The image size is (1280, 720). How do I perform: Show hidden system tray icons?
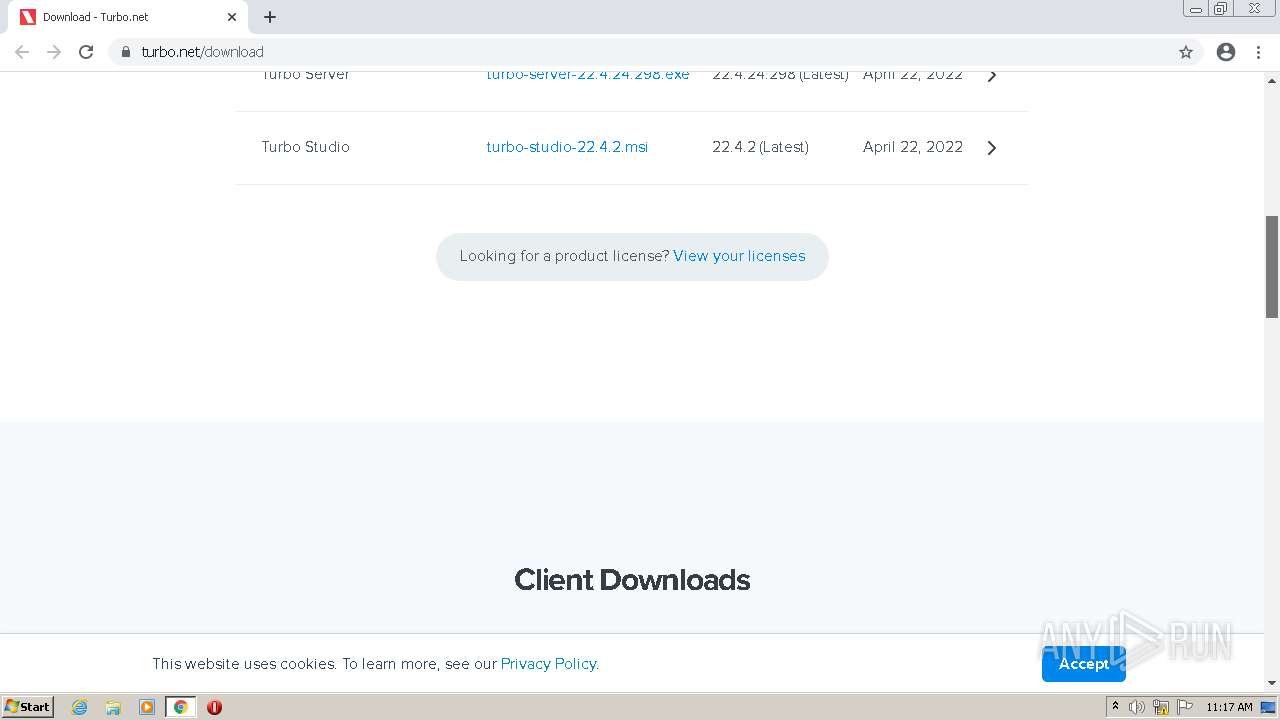point(1115,707)
